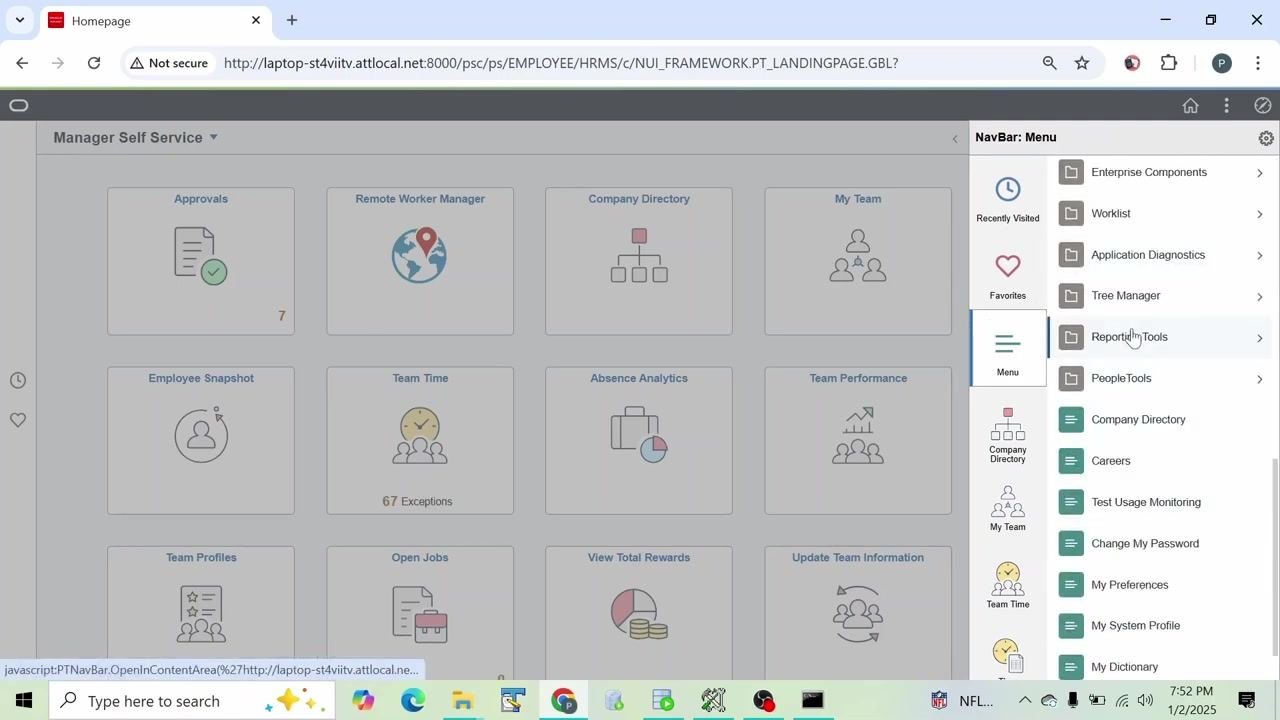The image size is (1280, 720).
Task: Open the Open Jobs tile
Action: (x=420, y=613)
